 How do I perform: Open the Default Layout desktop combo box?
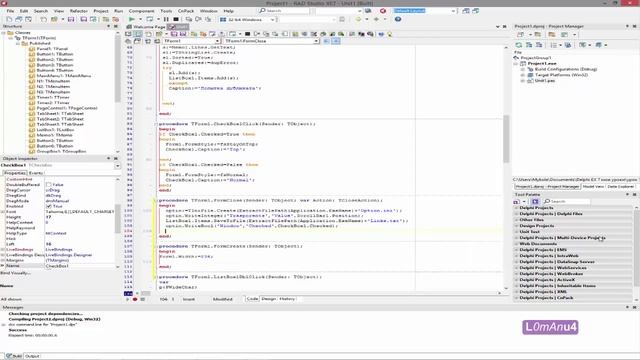click(424, 11)
